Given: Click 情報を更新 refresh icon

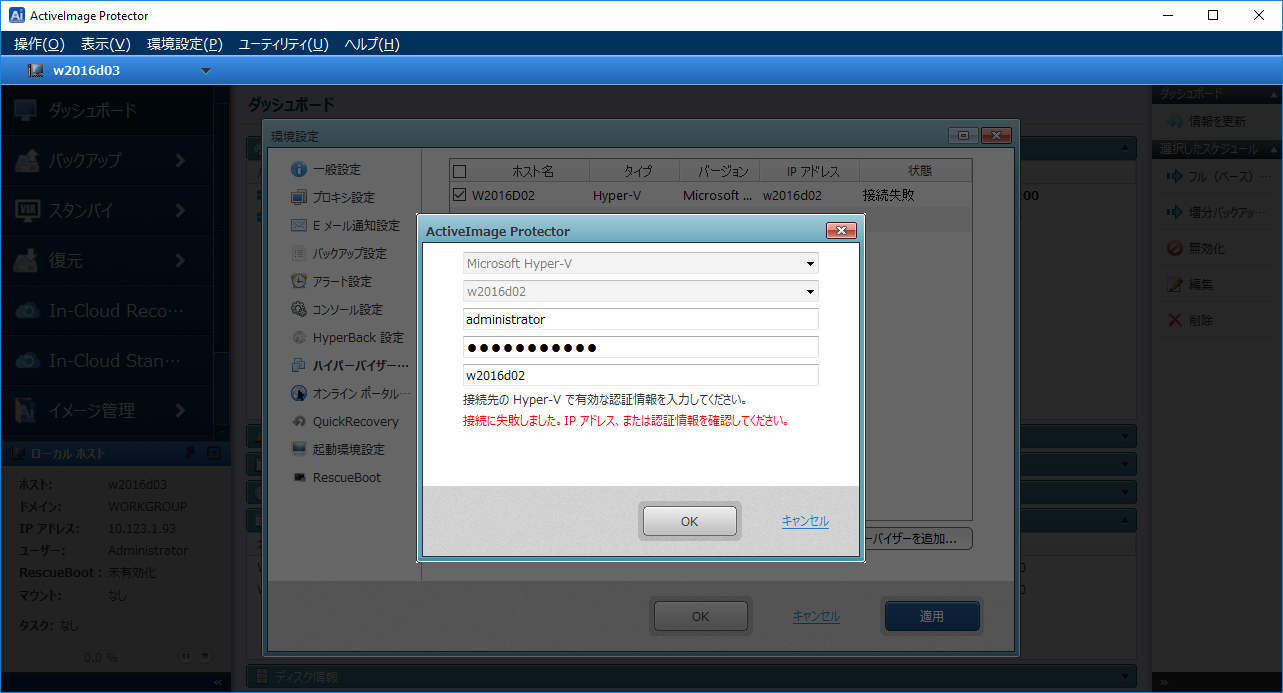Looking at the screenshot, I should (x=1176, y=121).
